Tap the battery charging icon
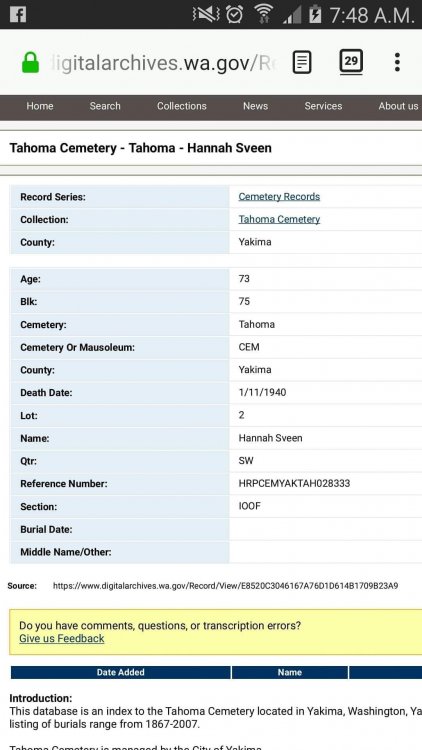The height and width of the screenshot is (750, 422). pyautogui.click(x=315, y=14)
